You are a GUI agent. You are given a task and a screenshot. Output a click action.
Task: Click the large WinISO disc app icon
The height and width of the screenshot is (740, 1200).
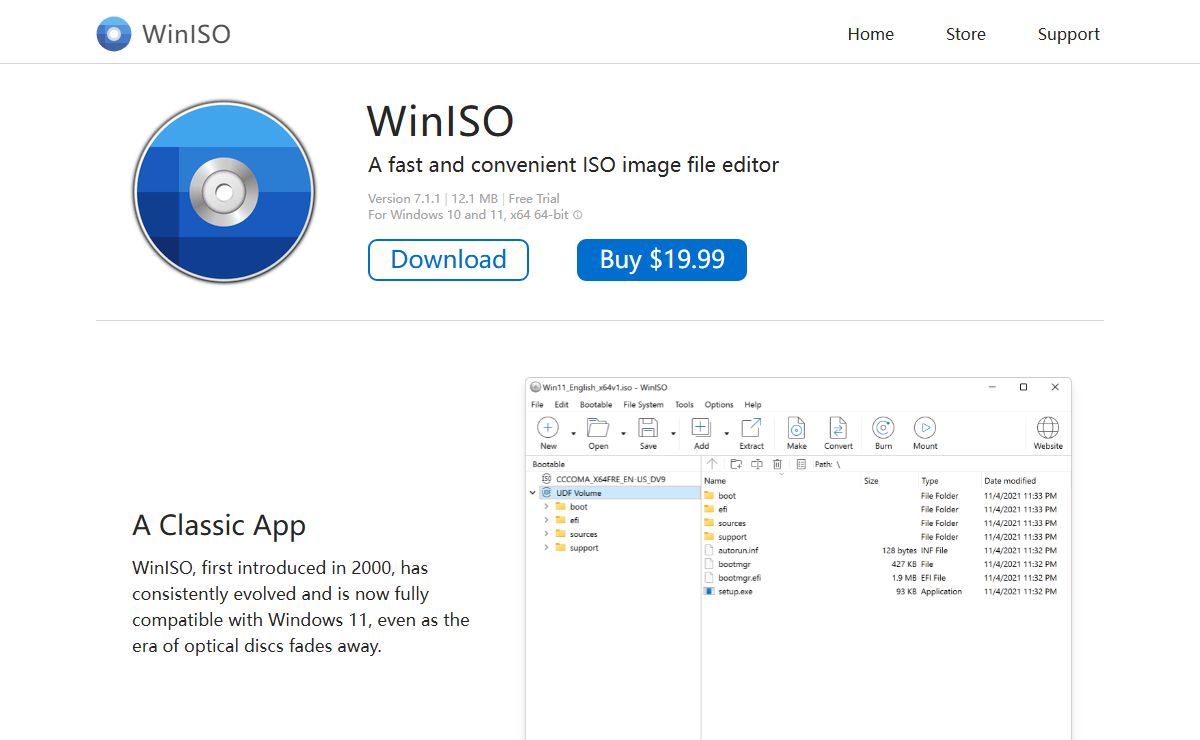224,192
